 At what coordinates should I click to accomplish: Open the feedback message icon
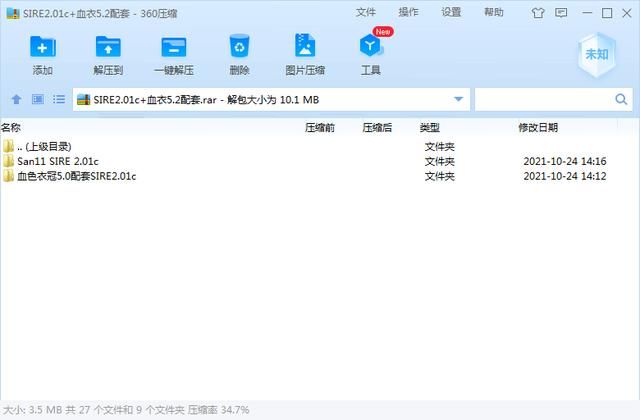point(561,13)
